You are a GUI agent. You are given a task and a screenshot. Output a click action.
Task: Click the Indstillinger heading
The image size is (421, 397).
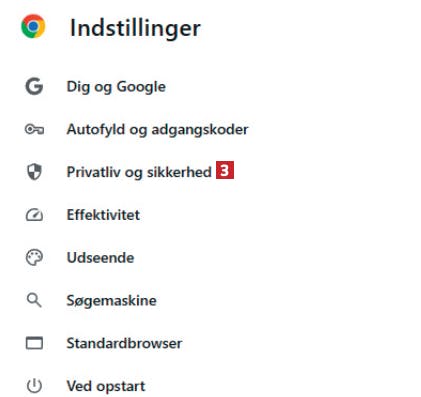(135, 28)
